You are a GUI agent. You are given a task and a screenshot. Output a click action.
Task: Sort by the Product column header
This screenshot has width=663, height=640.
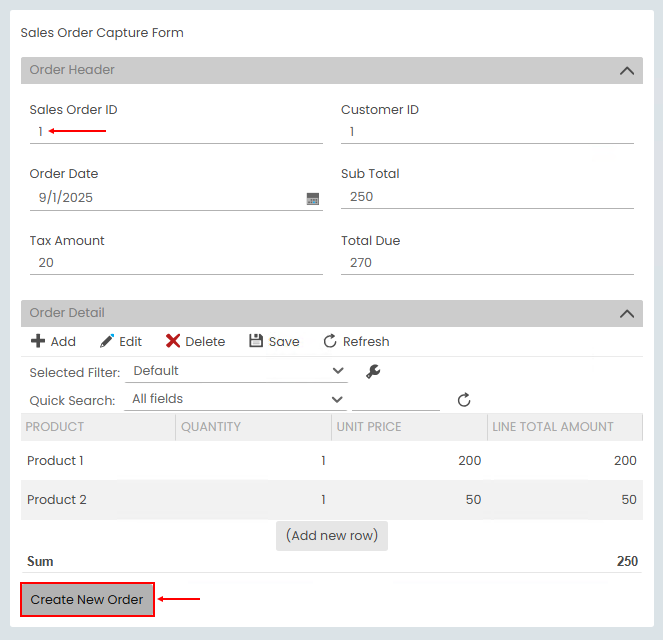[55, 427]
